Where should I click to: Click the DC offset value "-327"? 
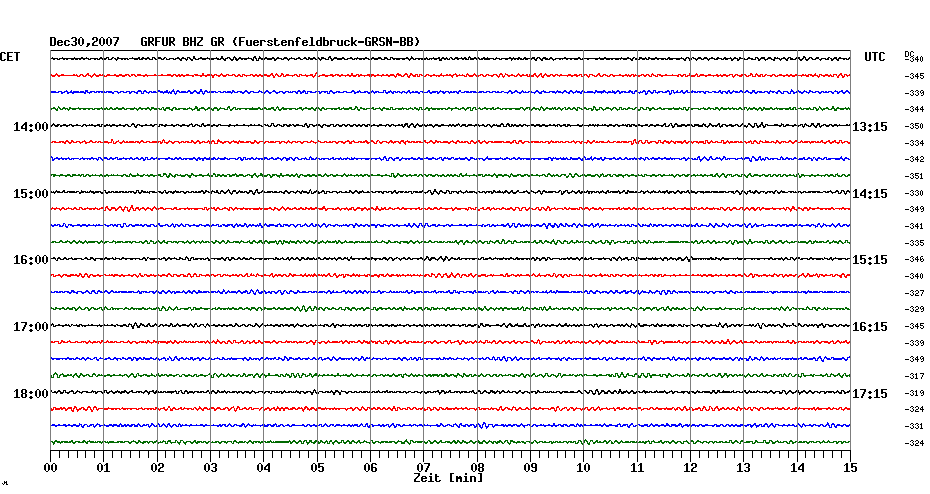(914, 293)
